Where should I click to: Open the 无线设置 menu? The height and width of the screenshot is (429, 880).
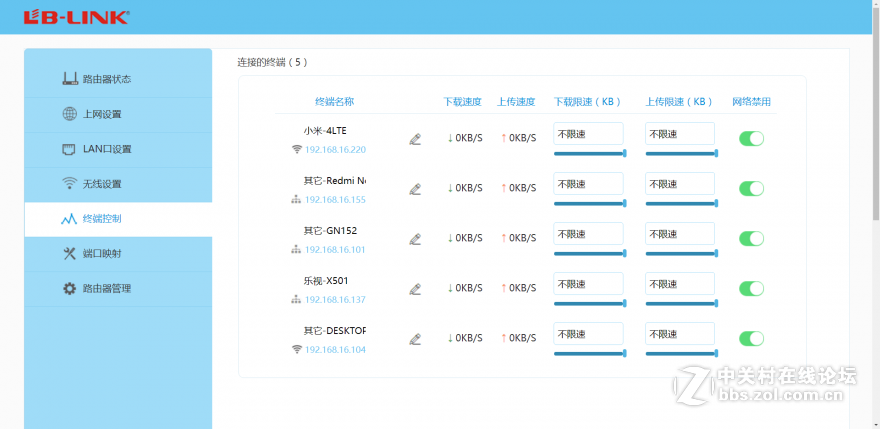(118, 184)
